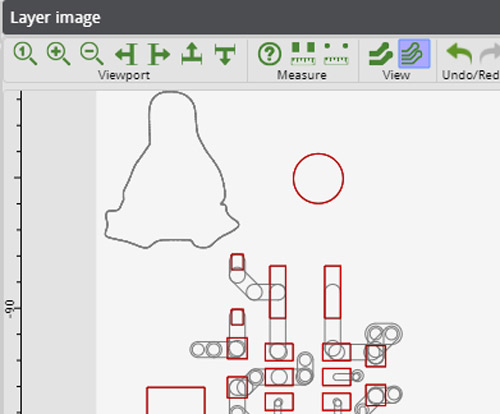Screen dimensions: 500x414
Task: Zoom in with plus magnifier
Action: point(58,54)
